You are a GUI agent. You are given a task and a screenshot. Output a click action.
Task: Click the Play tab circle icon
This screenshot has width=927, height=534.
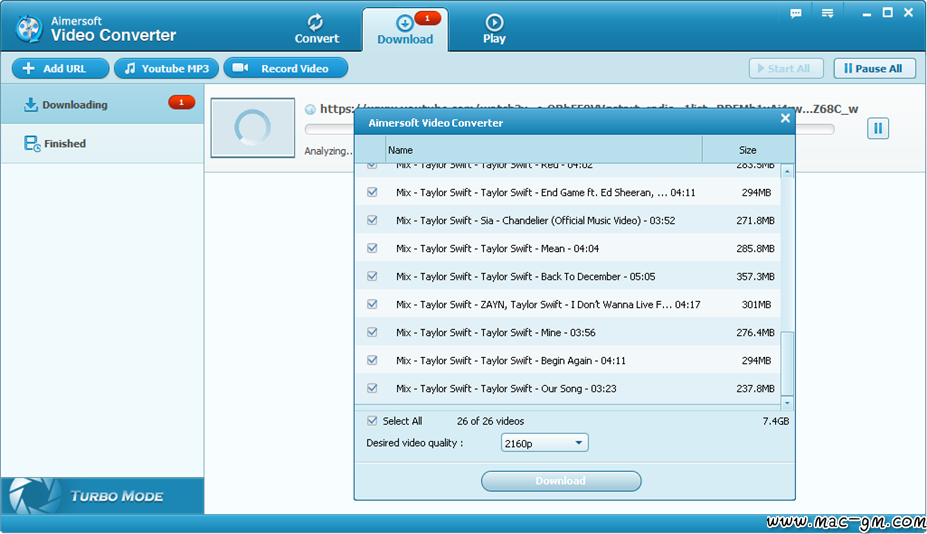pyautogui.click(x=494, y=22)
